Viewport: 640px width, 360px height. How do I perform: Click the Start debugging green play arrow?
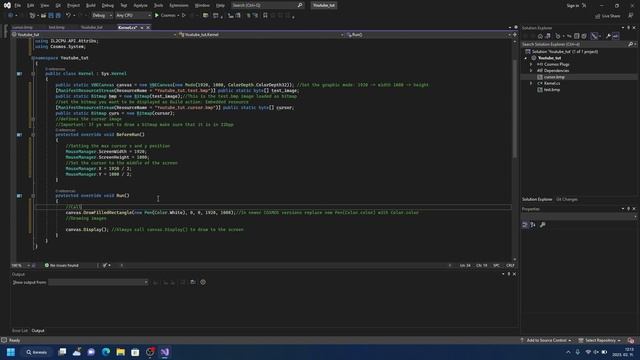(157, 16)
